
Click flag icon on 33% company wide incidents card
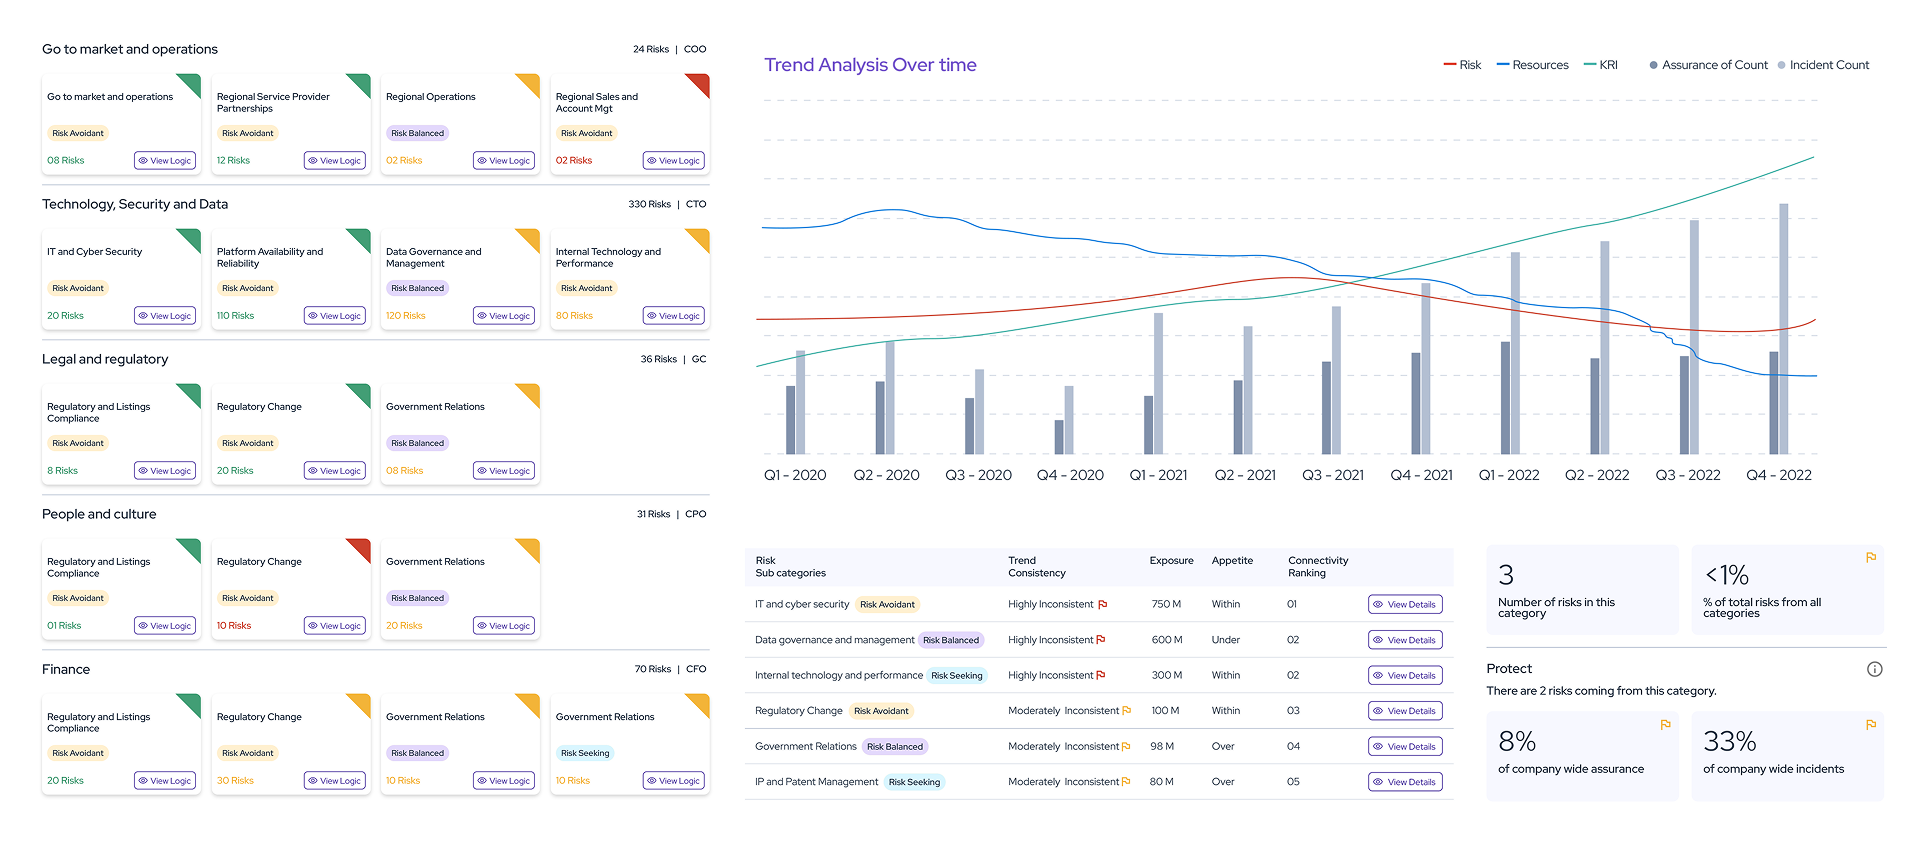point(1870,725)
